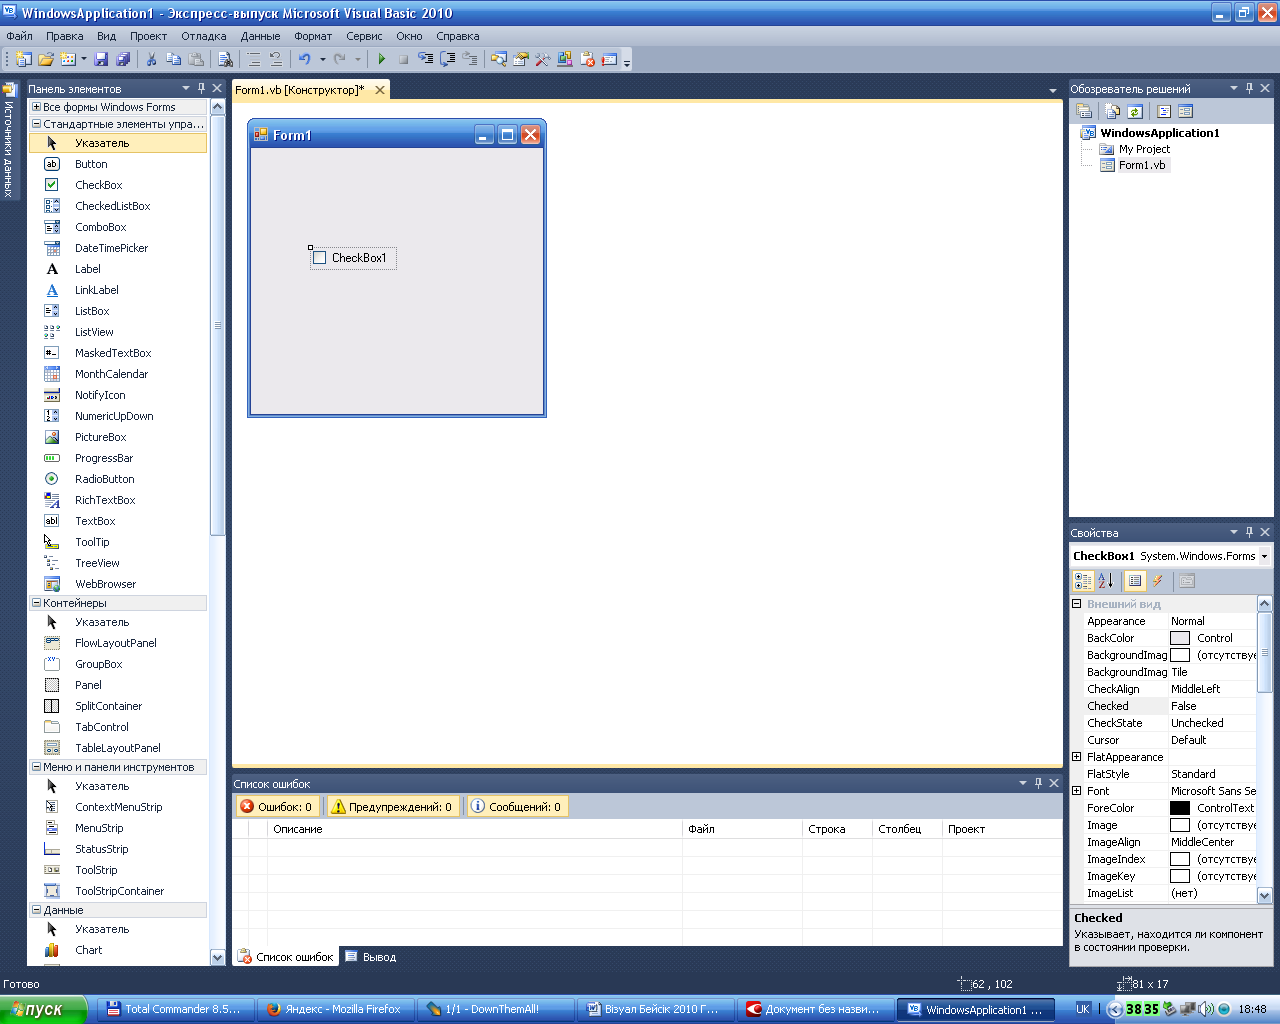Image resolution: width=1280 pixels, height=1024 pixels.
Task: Collapse 'Внешний вид' property category
Action: (1077, 604)
